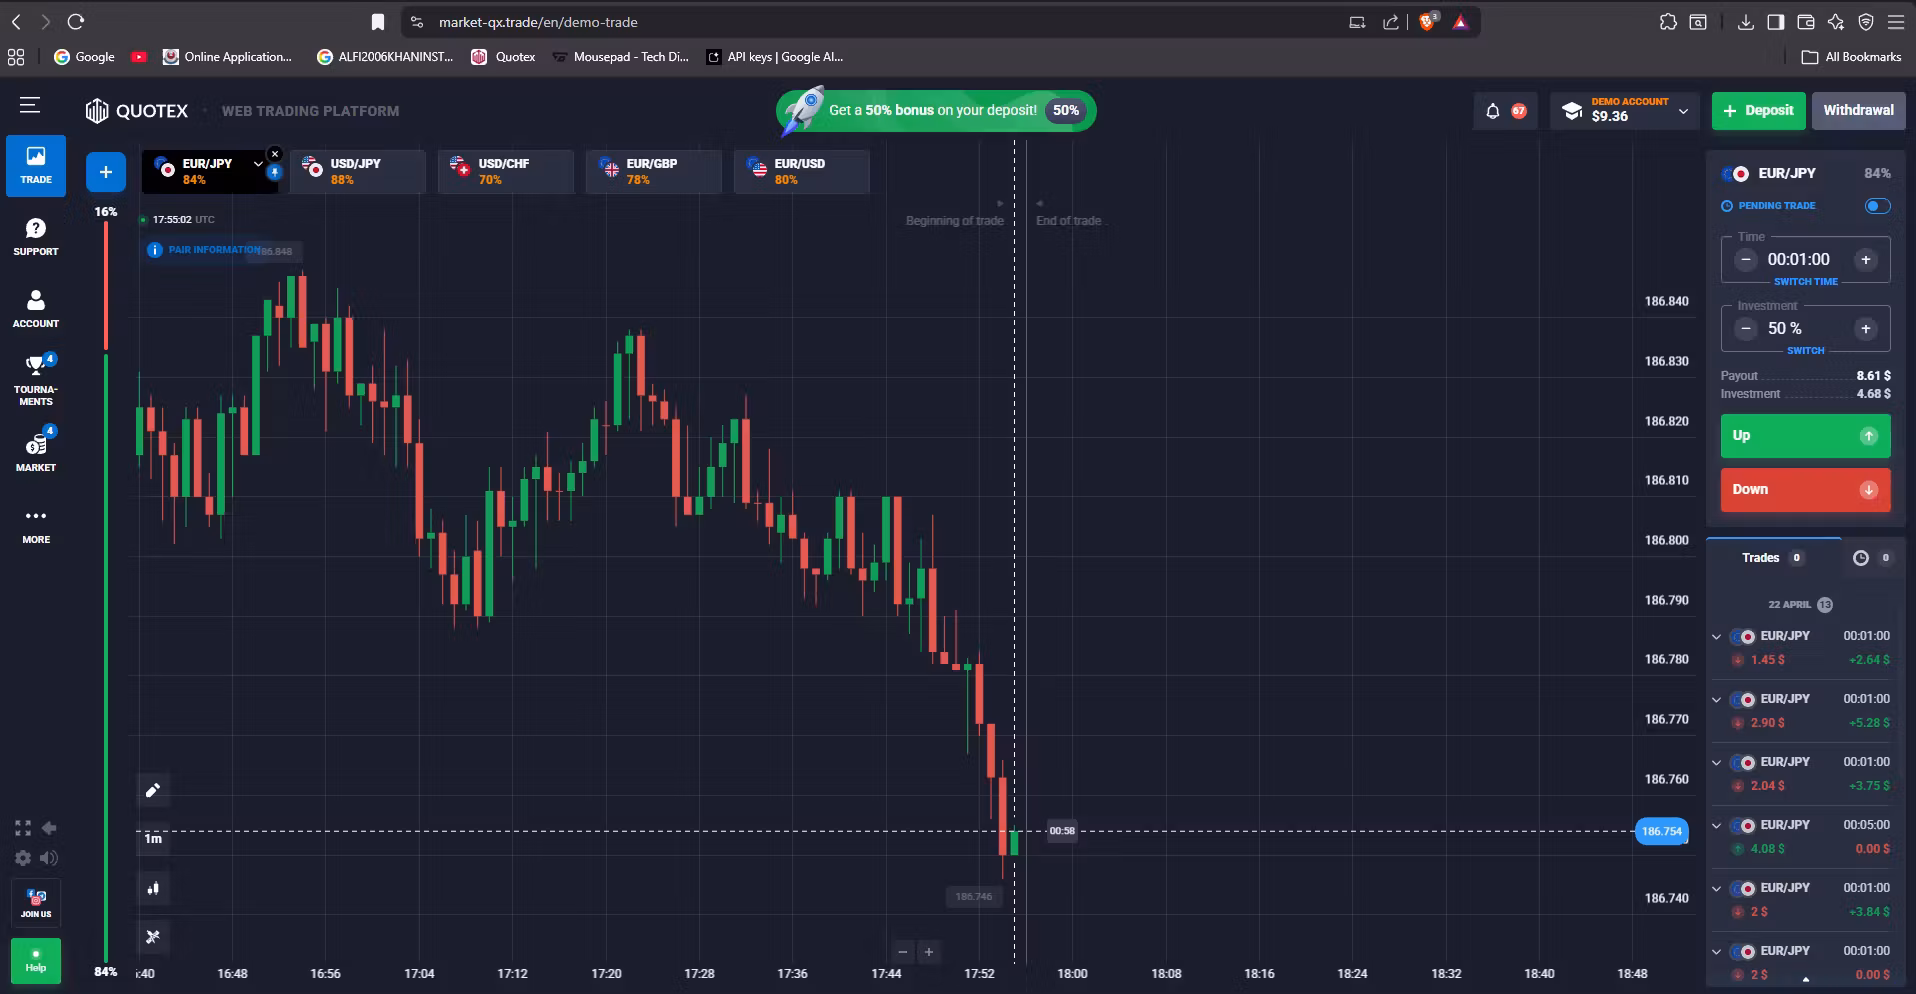The width and height of the screenshot is (1916, 994).
Task: Open the indicators tool on the chart
Action: pyautogui.click(x=153, y=937)
